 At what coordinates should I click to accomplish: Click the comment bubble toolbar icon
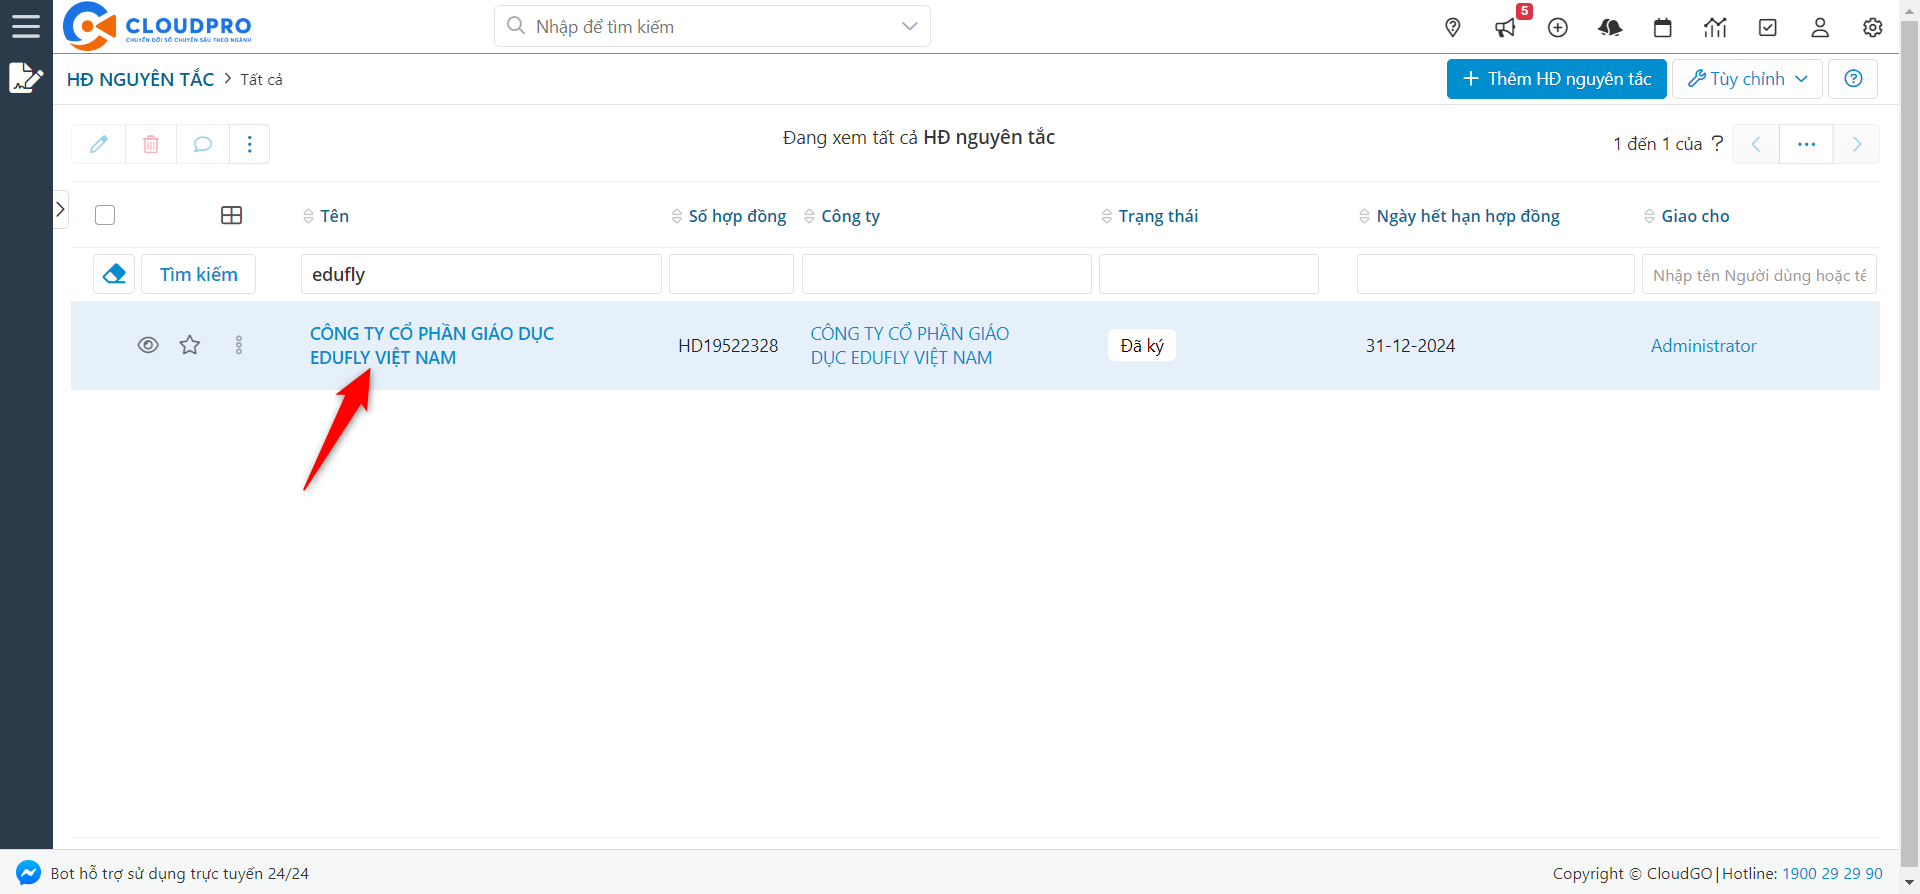click(x=203, y=144)
